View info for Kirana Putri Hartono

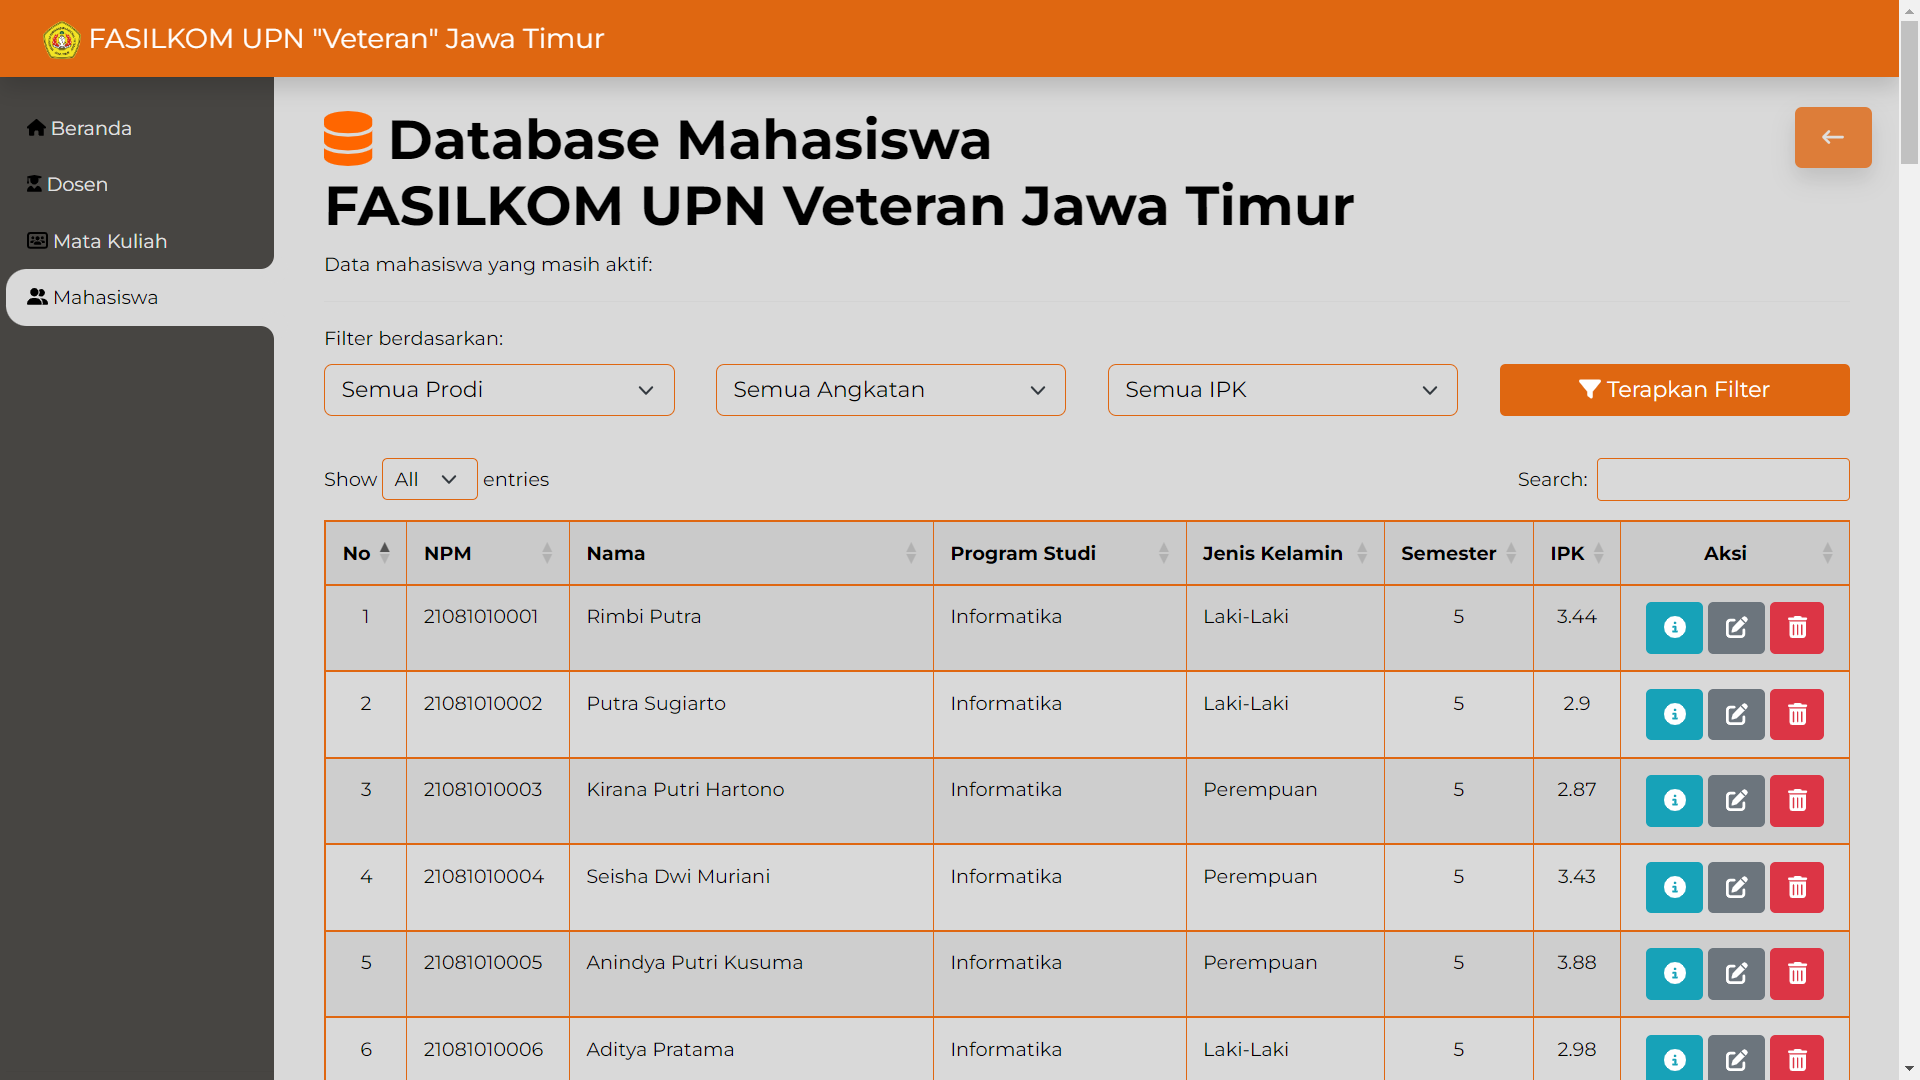tap(1674, 801)
